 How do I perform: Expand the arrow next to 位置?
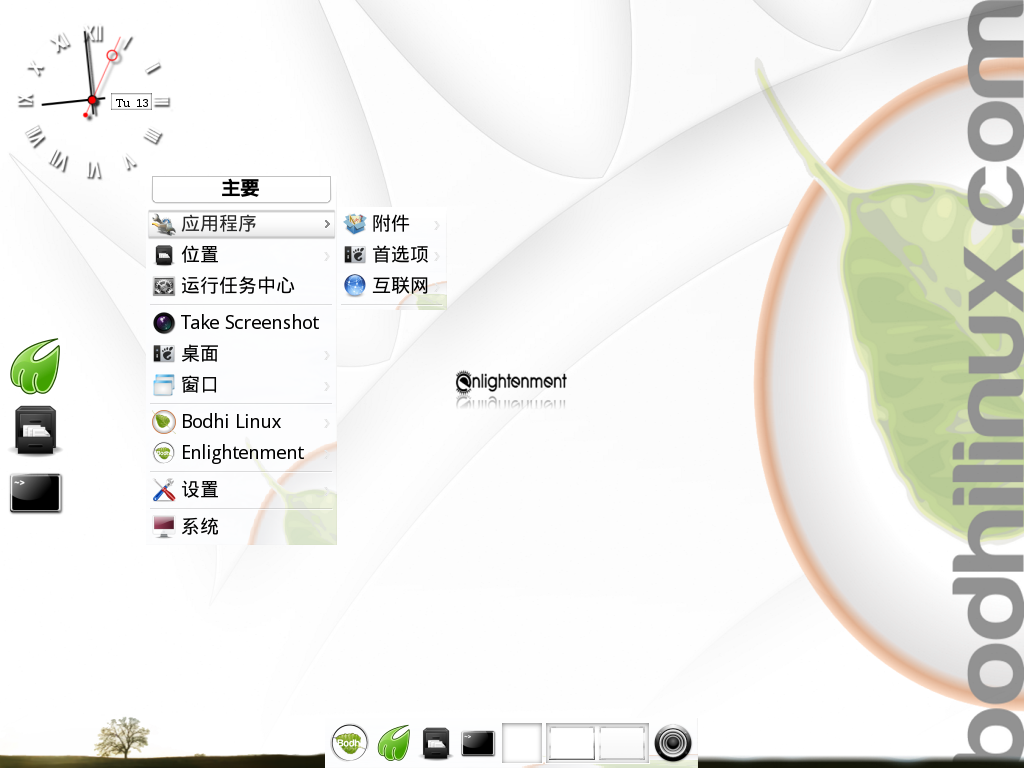tap(327, 256)
